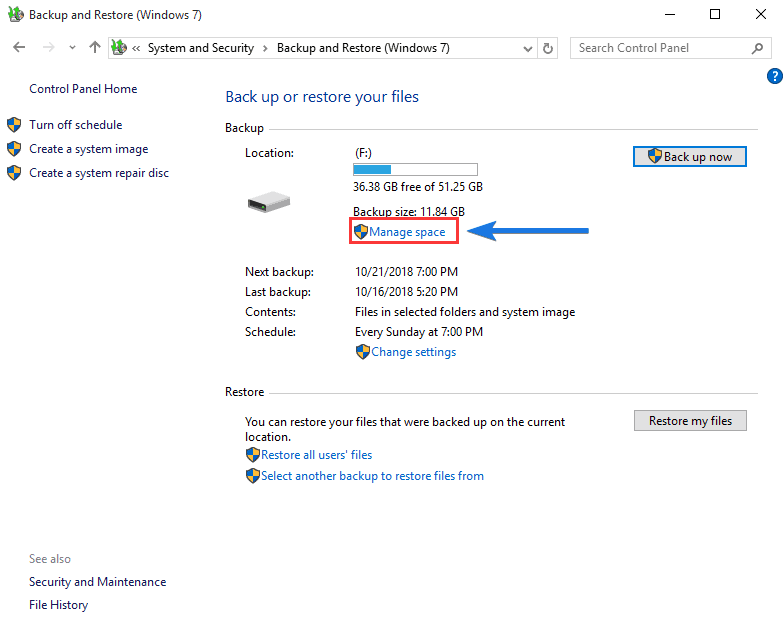Click the search magnifier icon
This screenshot has height=631, width=783.
coord(757,48)
